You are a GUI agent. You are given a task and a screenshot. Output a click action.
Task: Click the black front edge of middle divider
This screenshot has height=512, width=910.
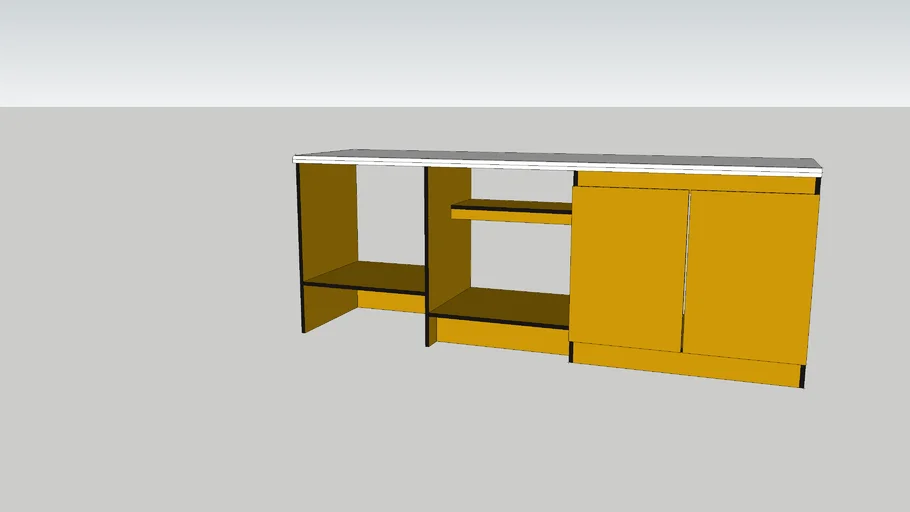click(427, 255)
